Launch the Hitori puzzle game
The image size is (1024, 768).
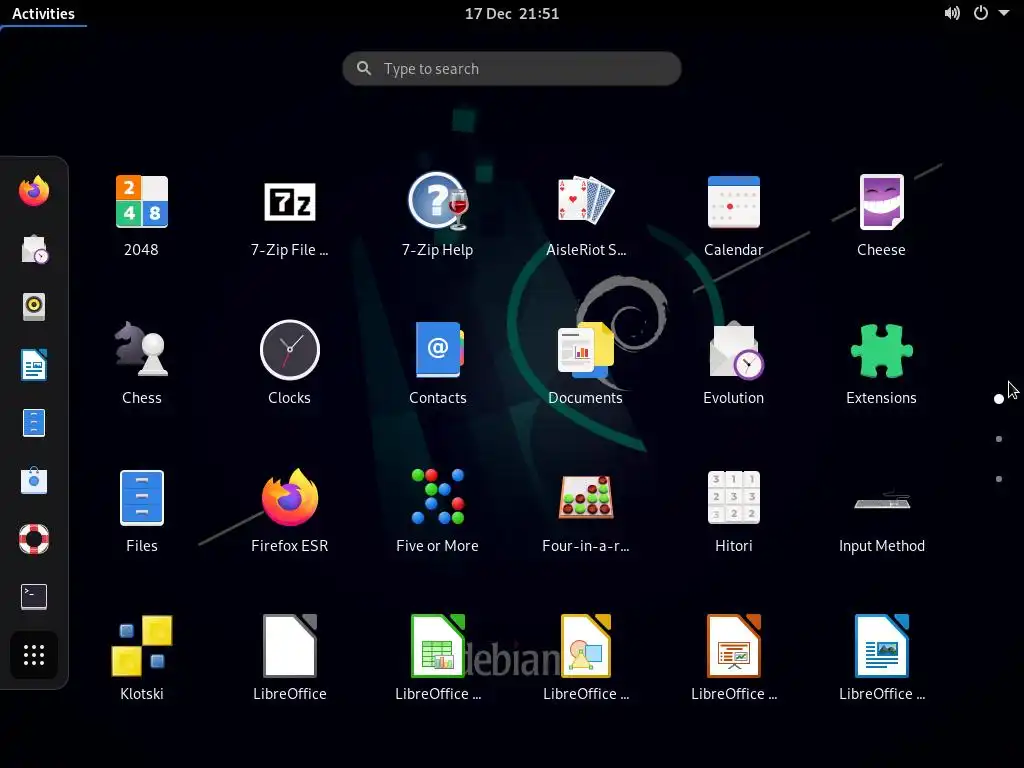point(733,497)
